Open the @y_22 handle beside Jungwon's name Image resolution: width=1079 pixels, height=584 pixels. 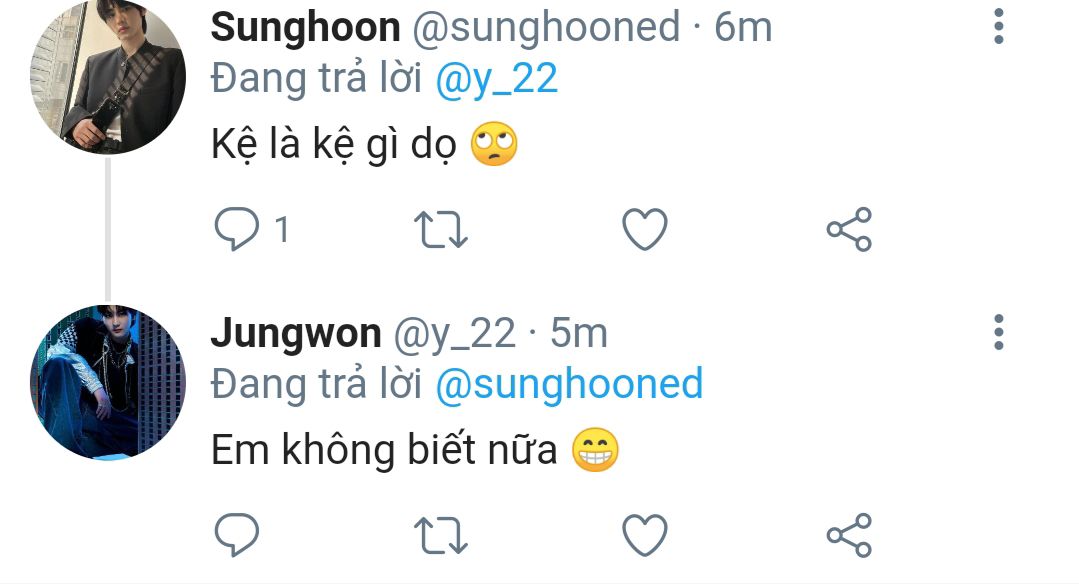point(454,334)
